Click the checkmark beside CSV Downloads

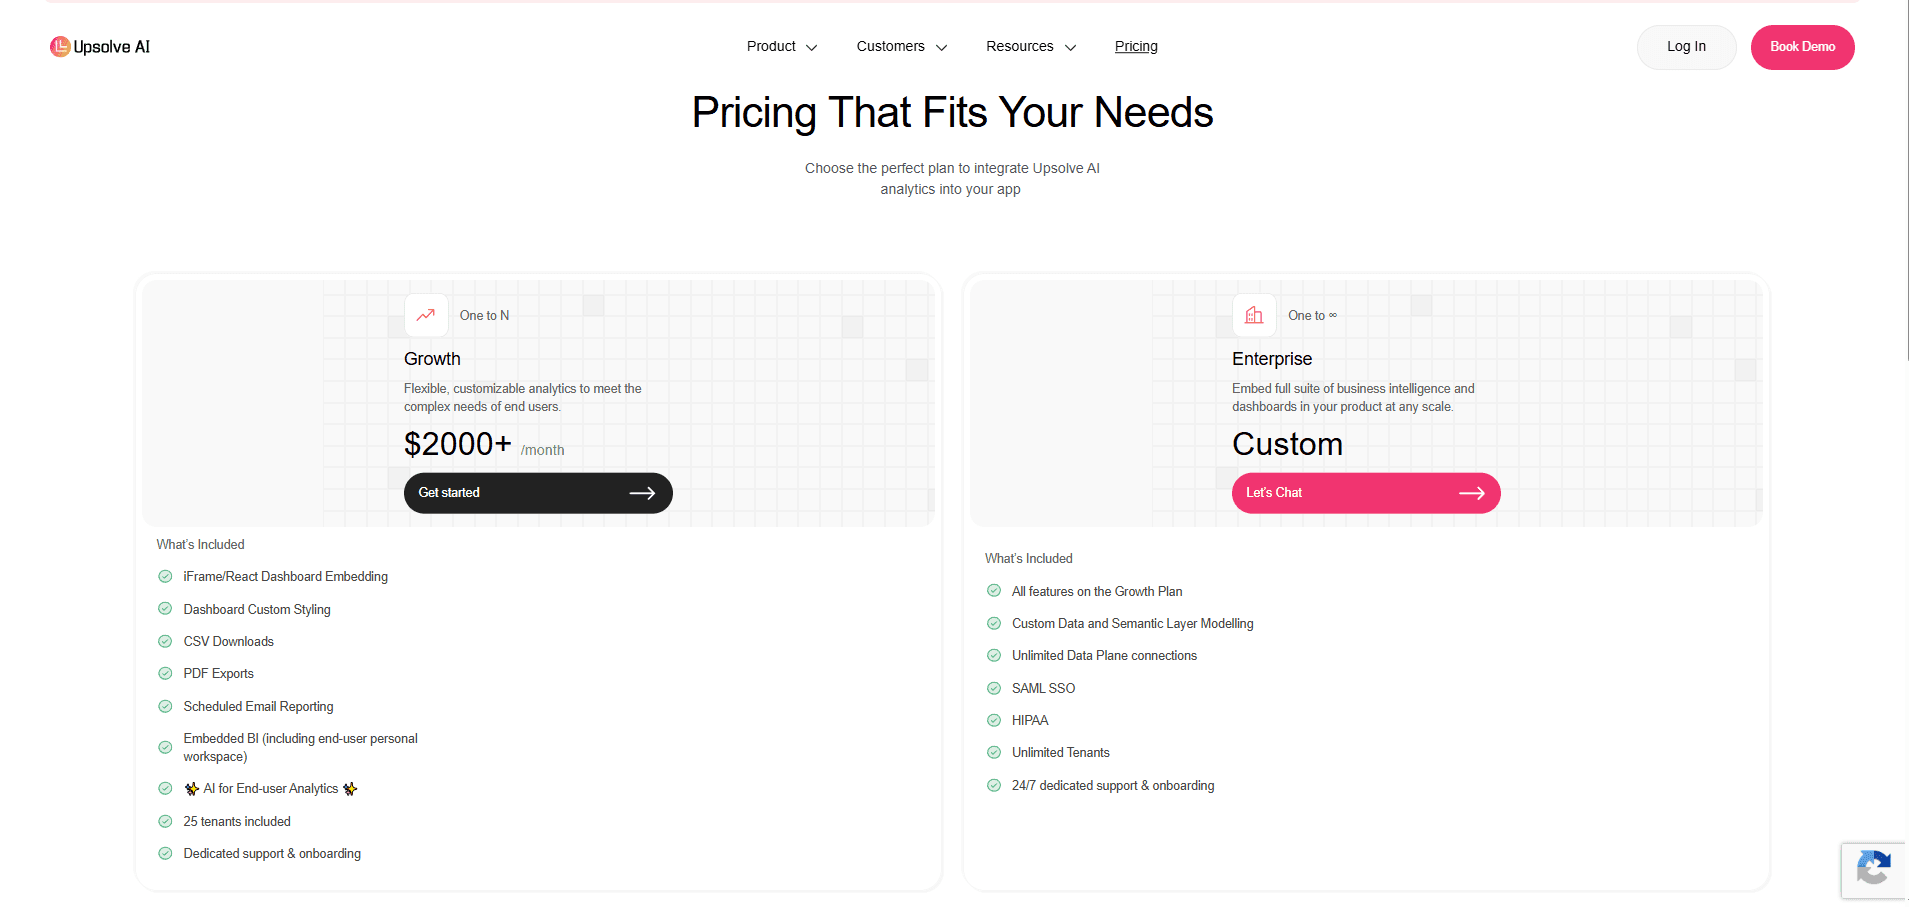point(165,640)
